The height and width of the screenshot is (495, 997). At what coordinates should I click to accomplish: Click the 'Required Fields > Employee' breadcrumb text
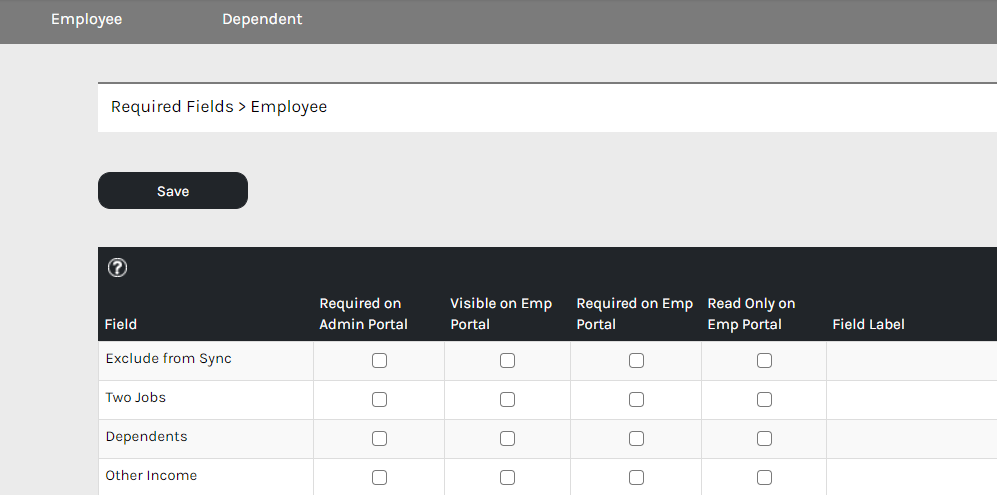pos(219,106)
